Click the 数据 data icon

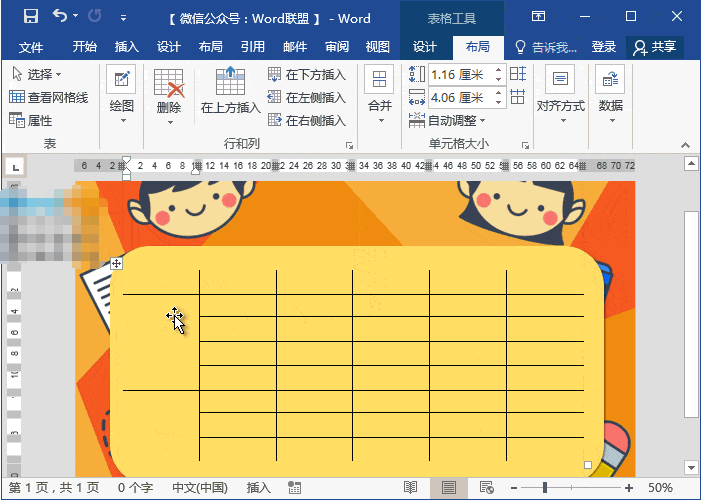(x=610, y=80)
